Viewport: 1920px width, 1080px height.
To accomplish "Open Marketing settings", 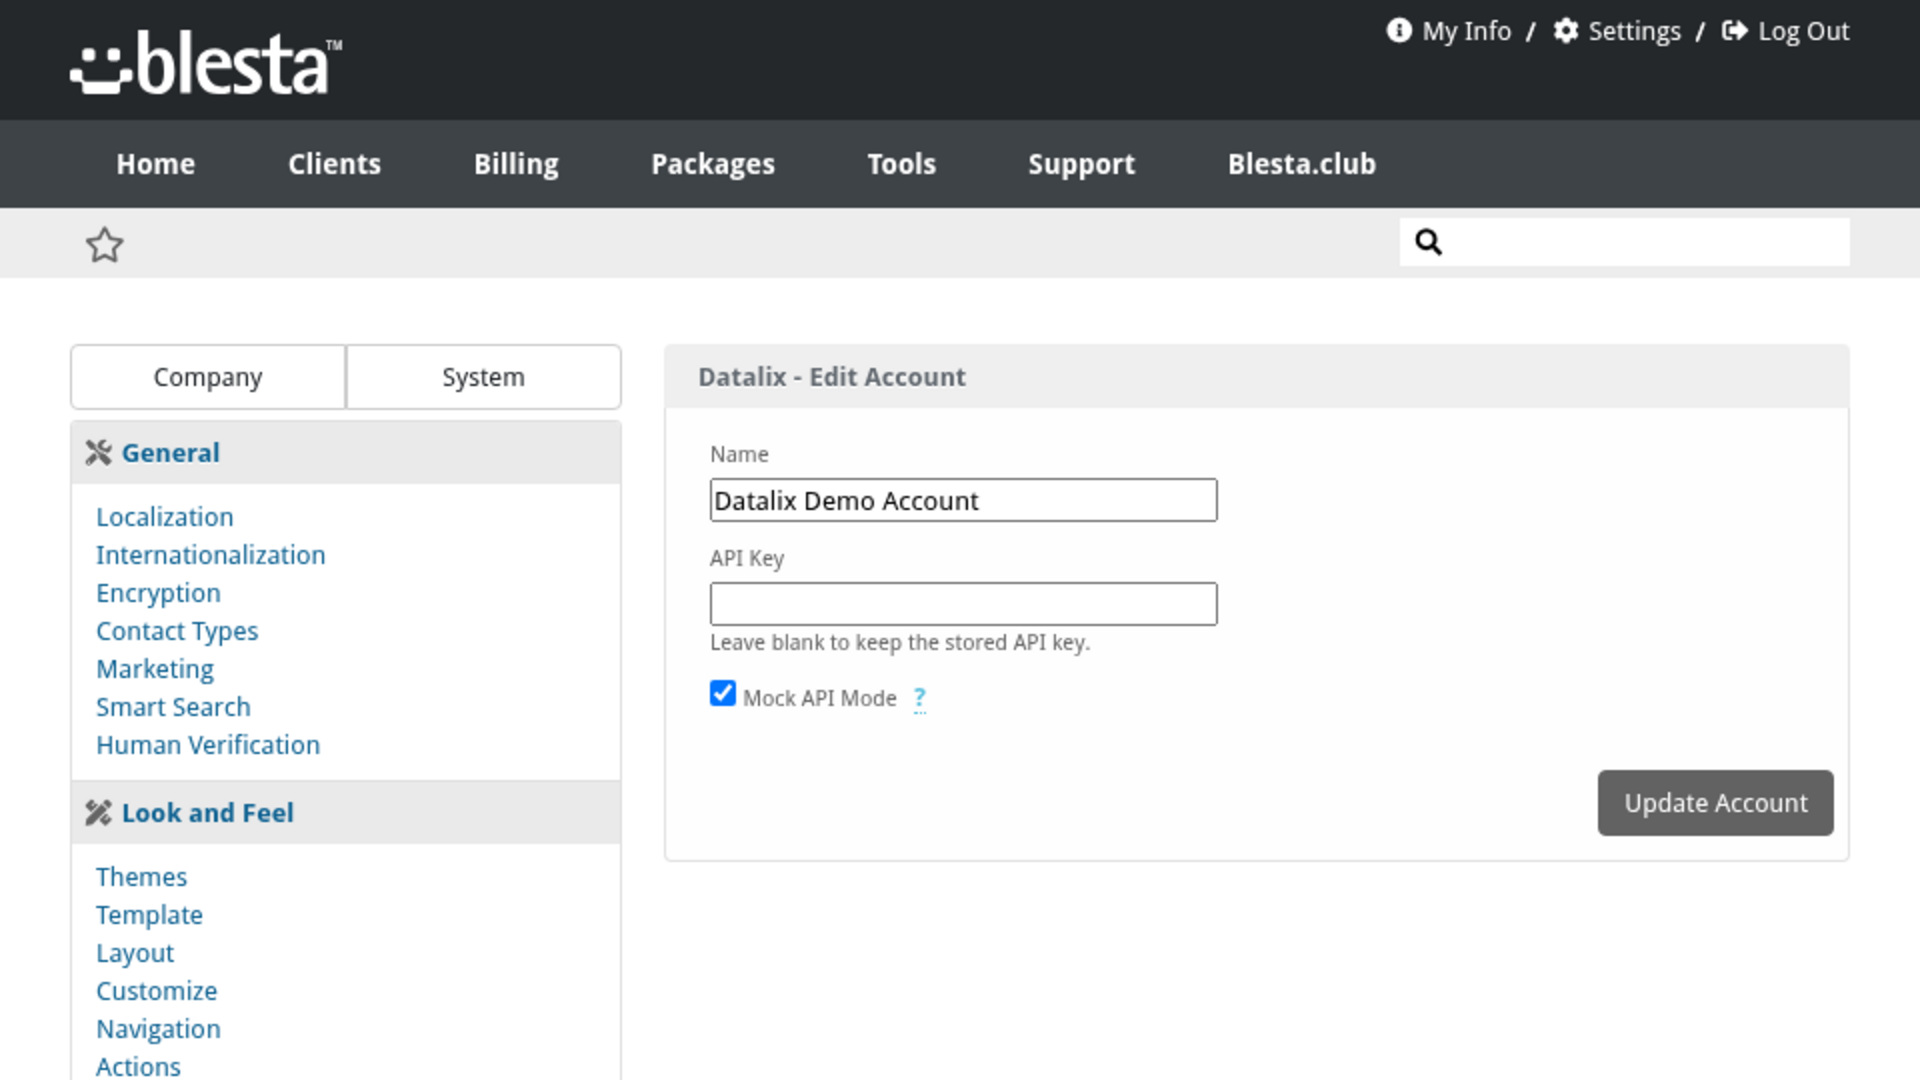I will pos(155,669).
